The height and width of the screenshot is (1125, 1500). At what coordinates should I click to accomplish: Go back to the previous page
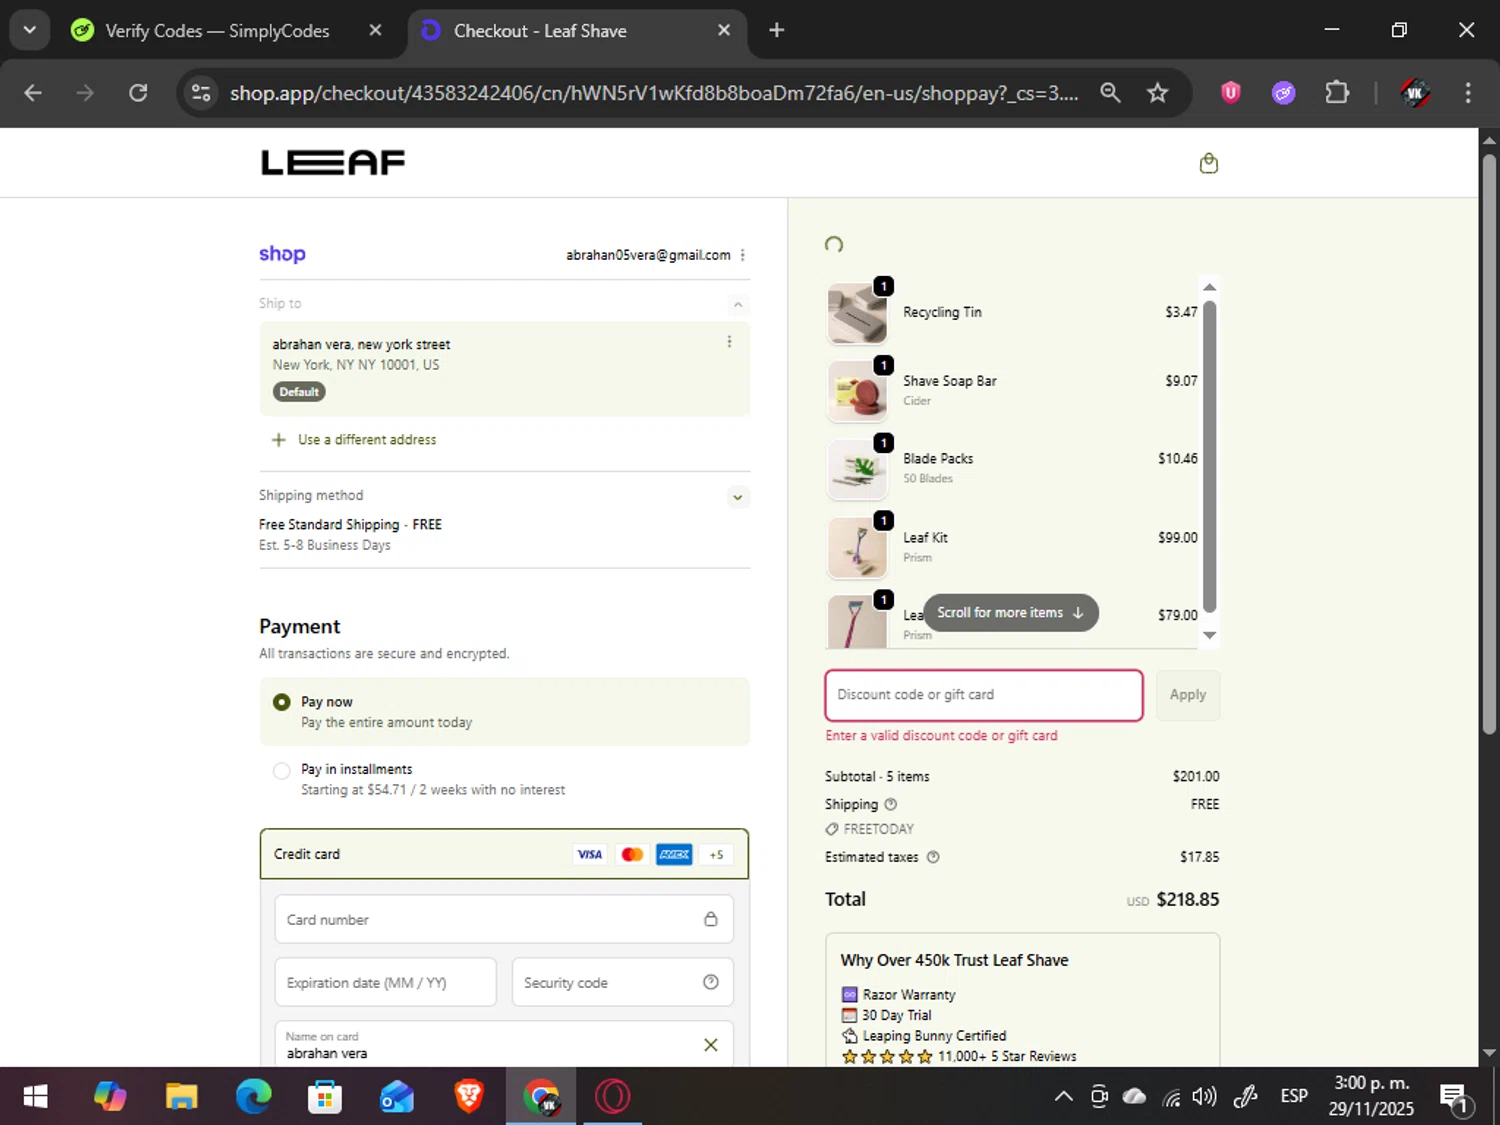[x=33, y=93]
